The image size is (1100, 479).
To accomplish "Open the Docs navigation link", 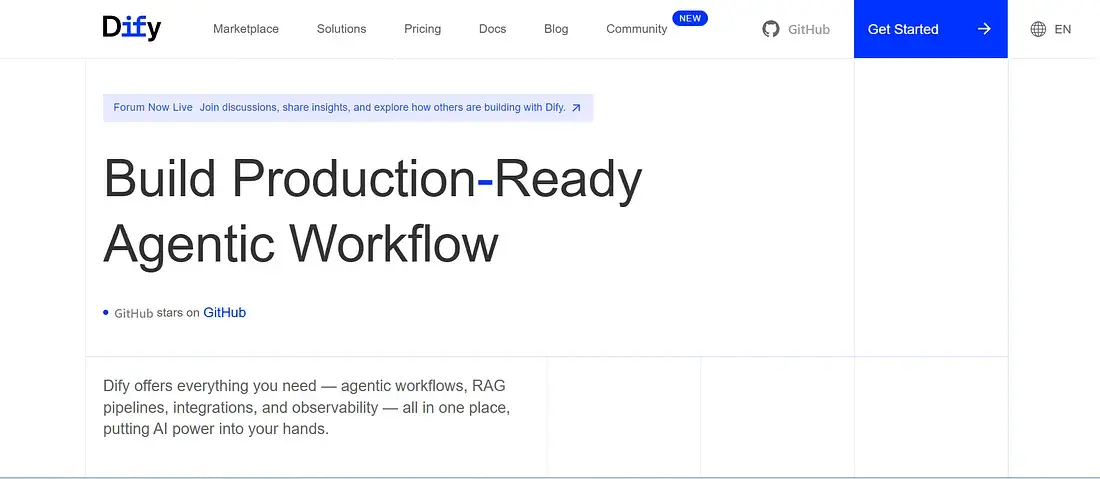I will coord(492,29).
